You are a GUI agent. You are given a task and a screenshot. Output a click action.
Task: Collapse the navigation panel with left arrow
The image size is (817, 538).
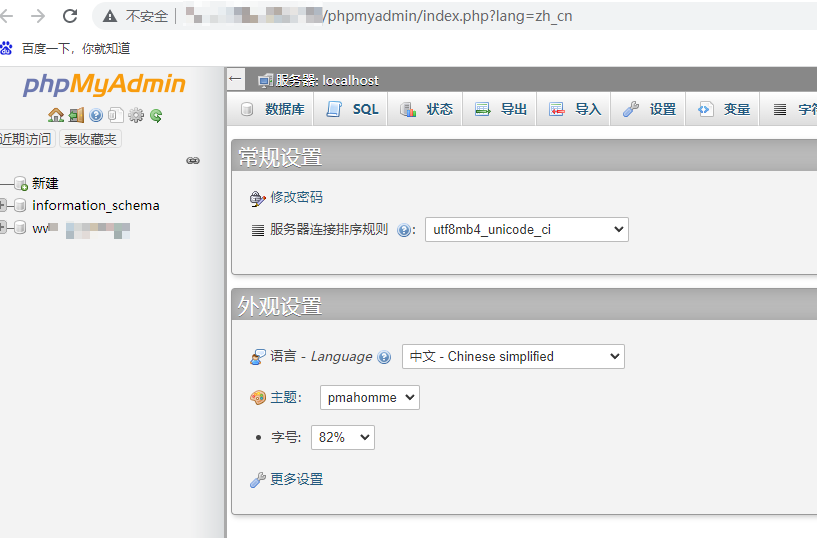pyautogui.click(x=236, y=79)
